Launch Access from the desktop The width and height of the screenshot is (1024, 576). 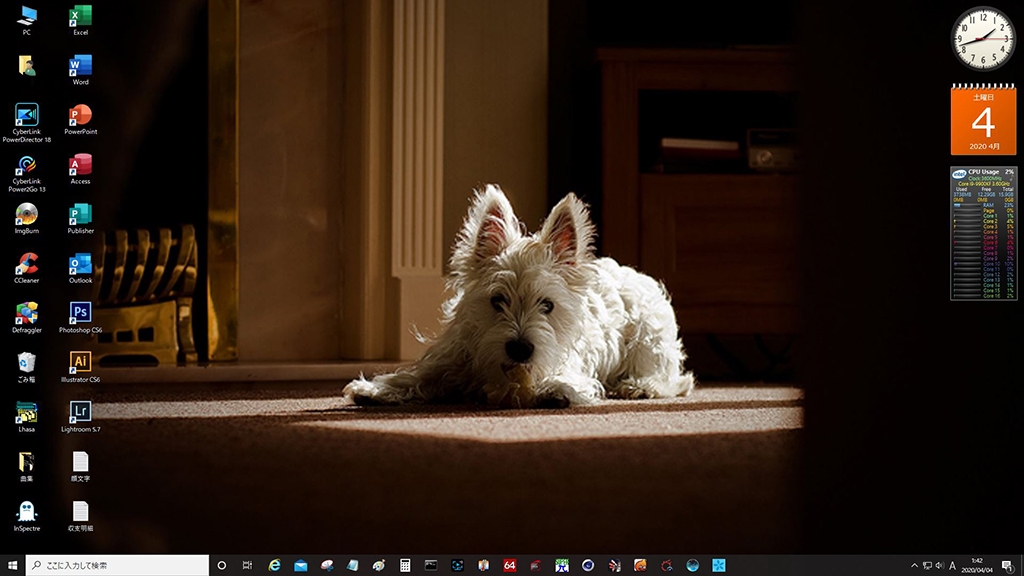80,168
